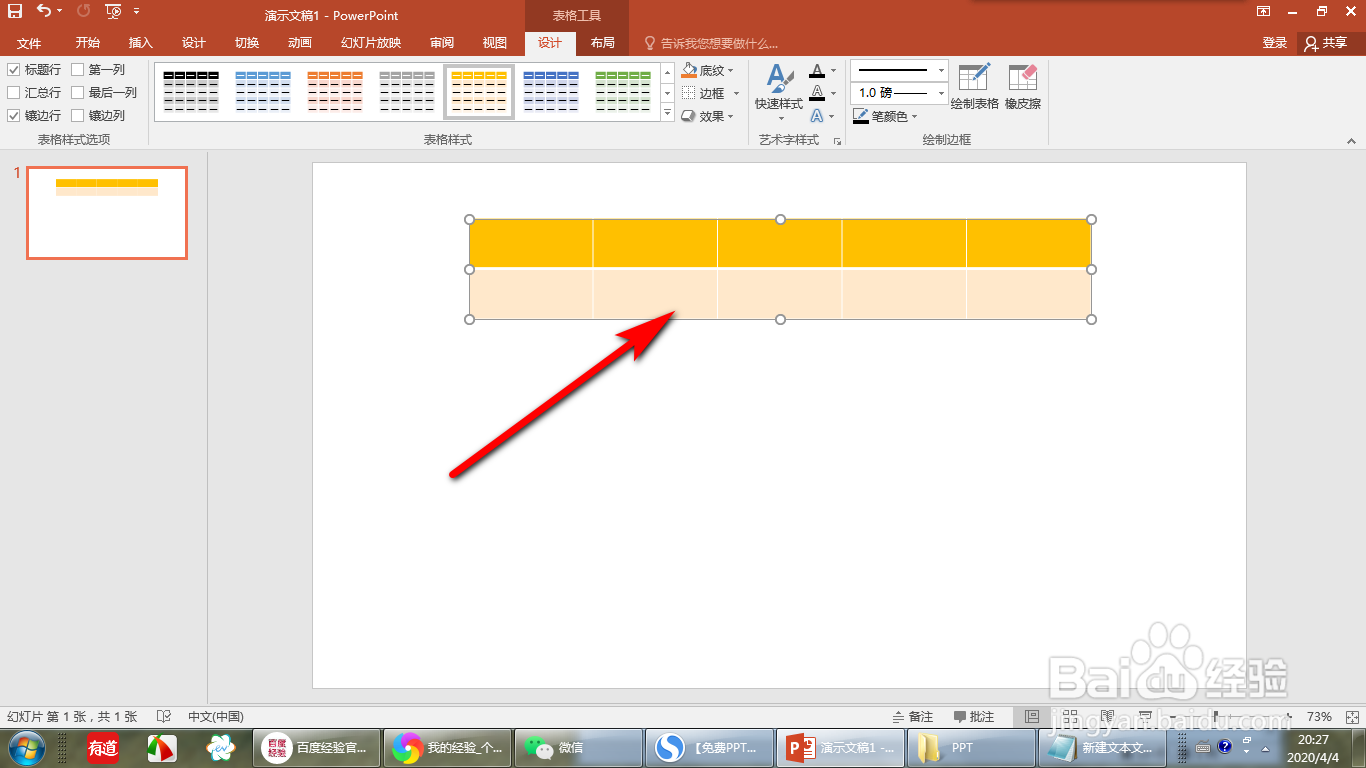Click the Redo icon in title bar
Image resolution: width=1366 pixels, height=768 pixels.
tap(83, 12)
